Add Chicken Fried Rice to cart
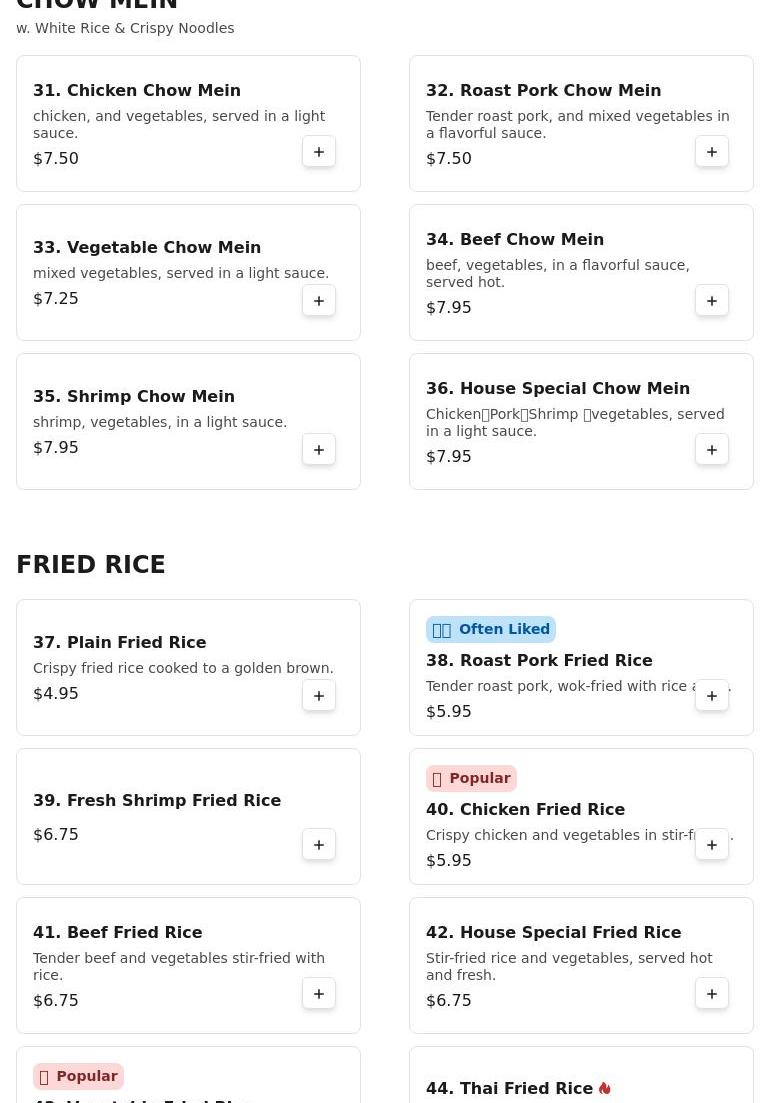 pyautogui.click(x=712, y=845)
